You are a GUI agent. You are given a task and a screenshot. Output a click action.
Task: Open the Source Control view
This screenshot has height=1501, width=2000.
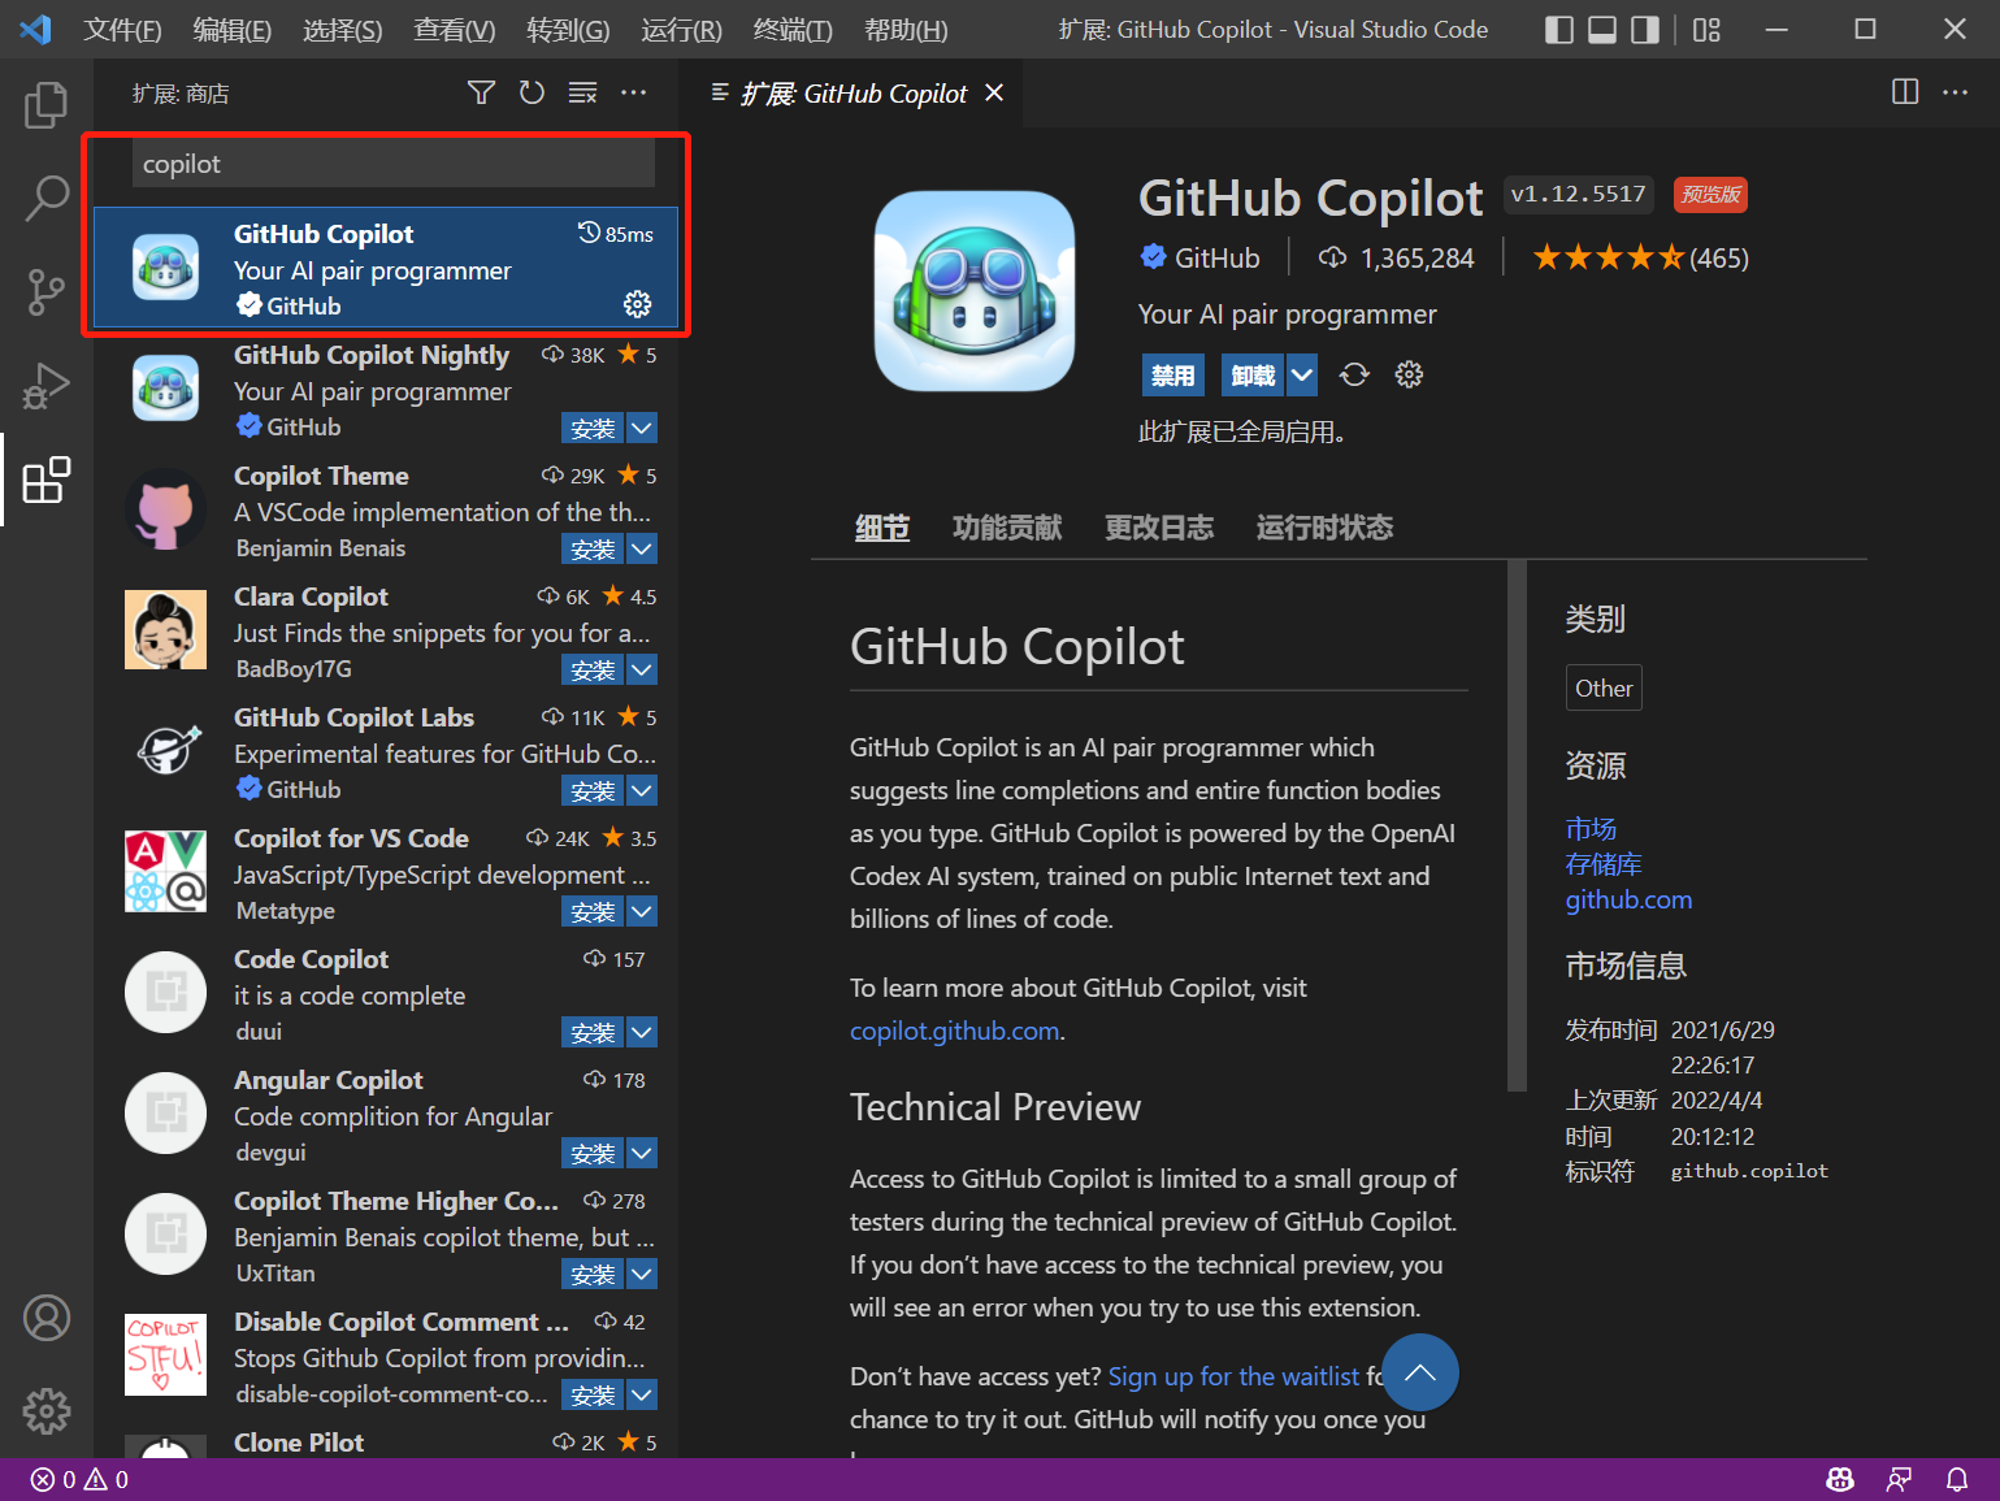tap(46, 292)
